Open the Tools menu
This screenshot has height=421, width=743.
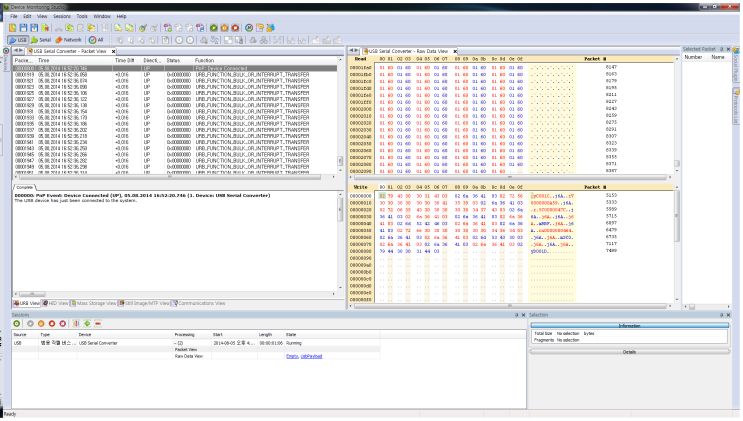click(82, 17)
